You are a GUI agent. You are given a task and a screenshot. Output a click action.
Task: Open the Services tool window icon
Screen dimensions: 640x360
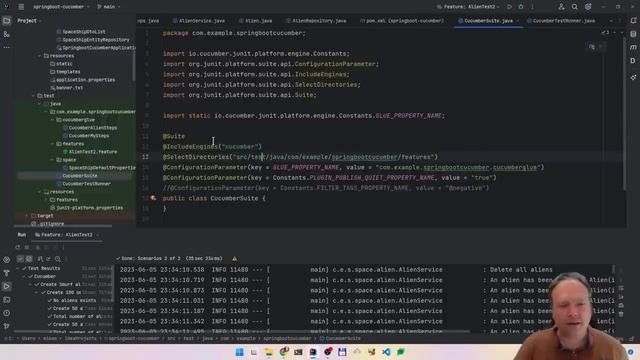[7, 260]
